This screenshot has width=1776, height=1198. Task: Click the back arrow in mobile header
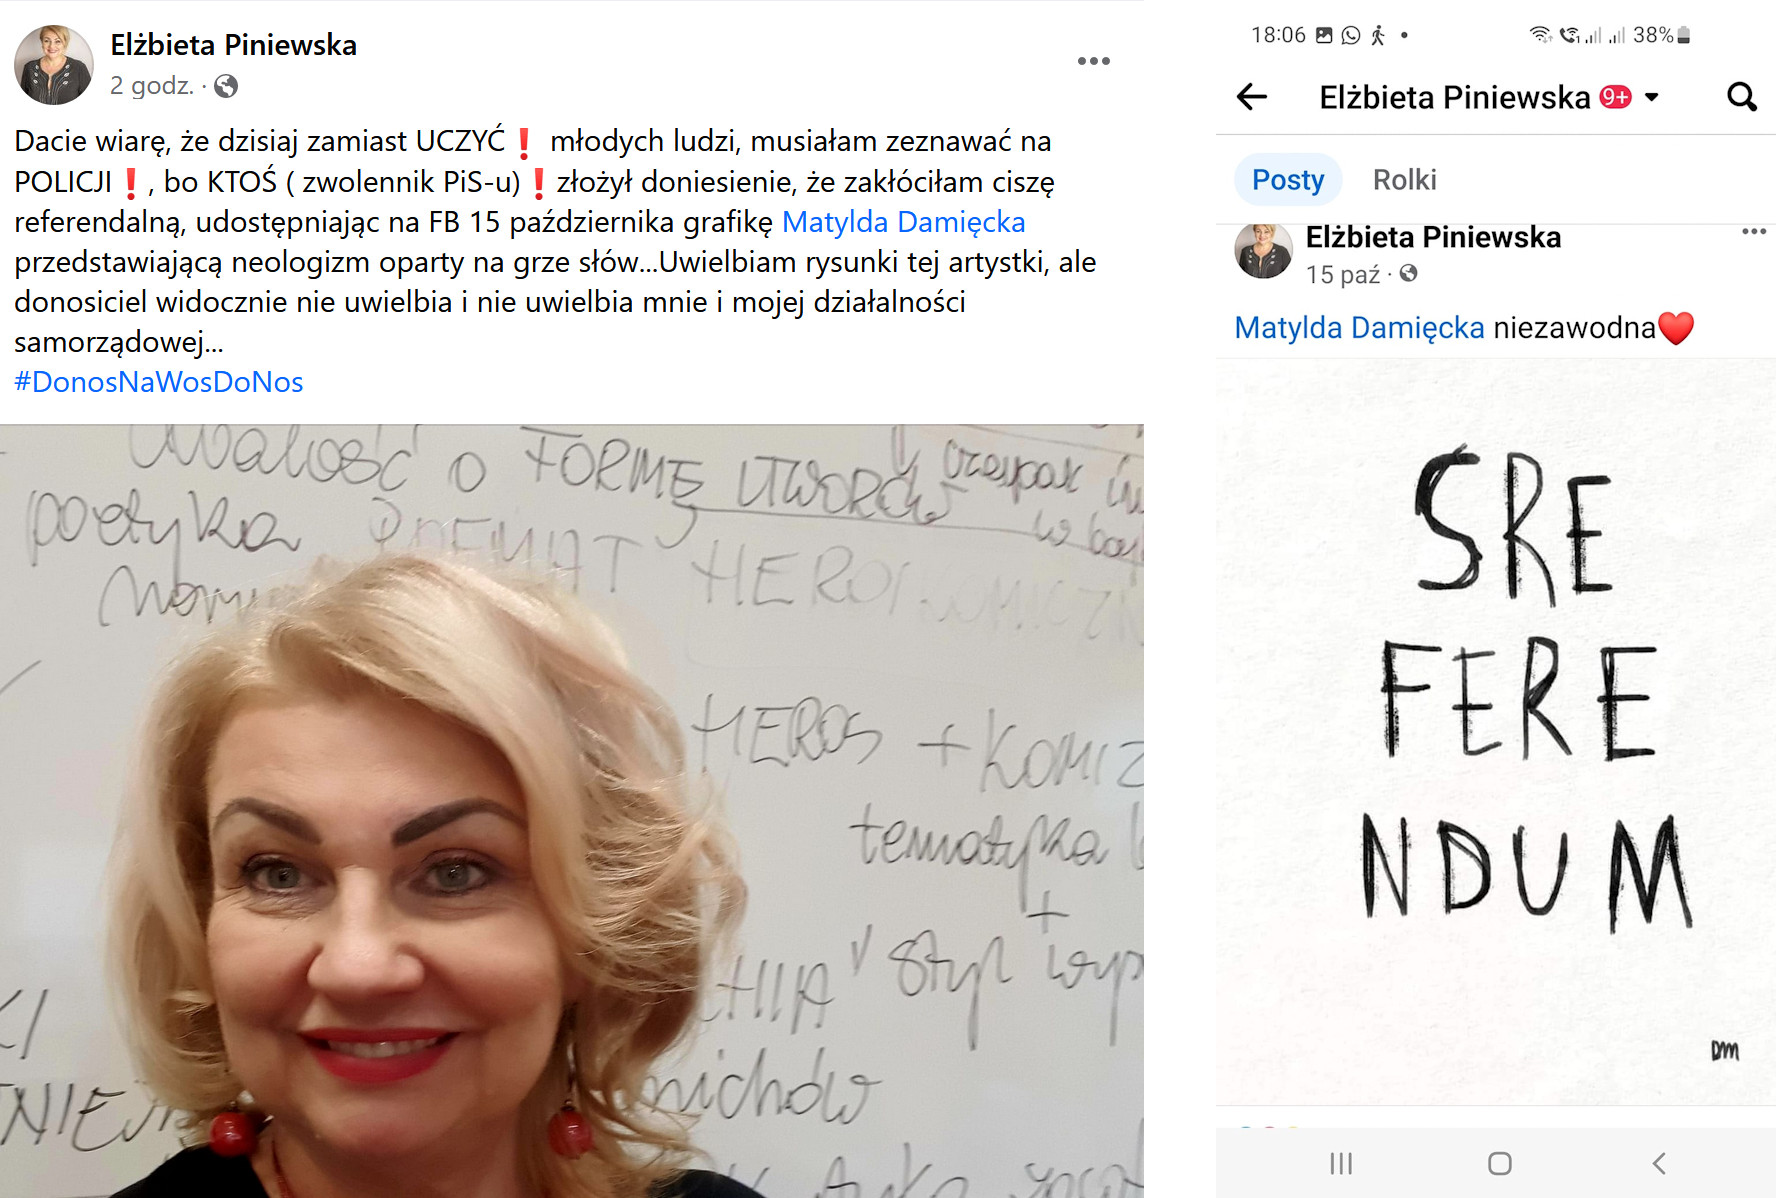click(1252, 97)
